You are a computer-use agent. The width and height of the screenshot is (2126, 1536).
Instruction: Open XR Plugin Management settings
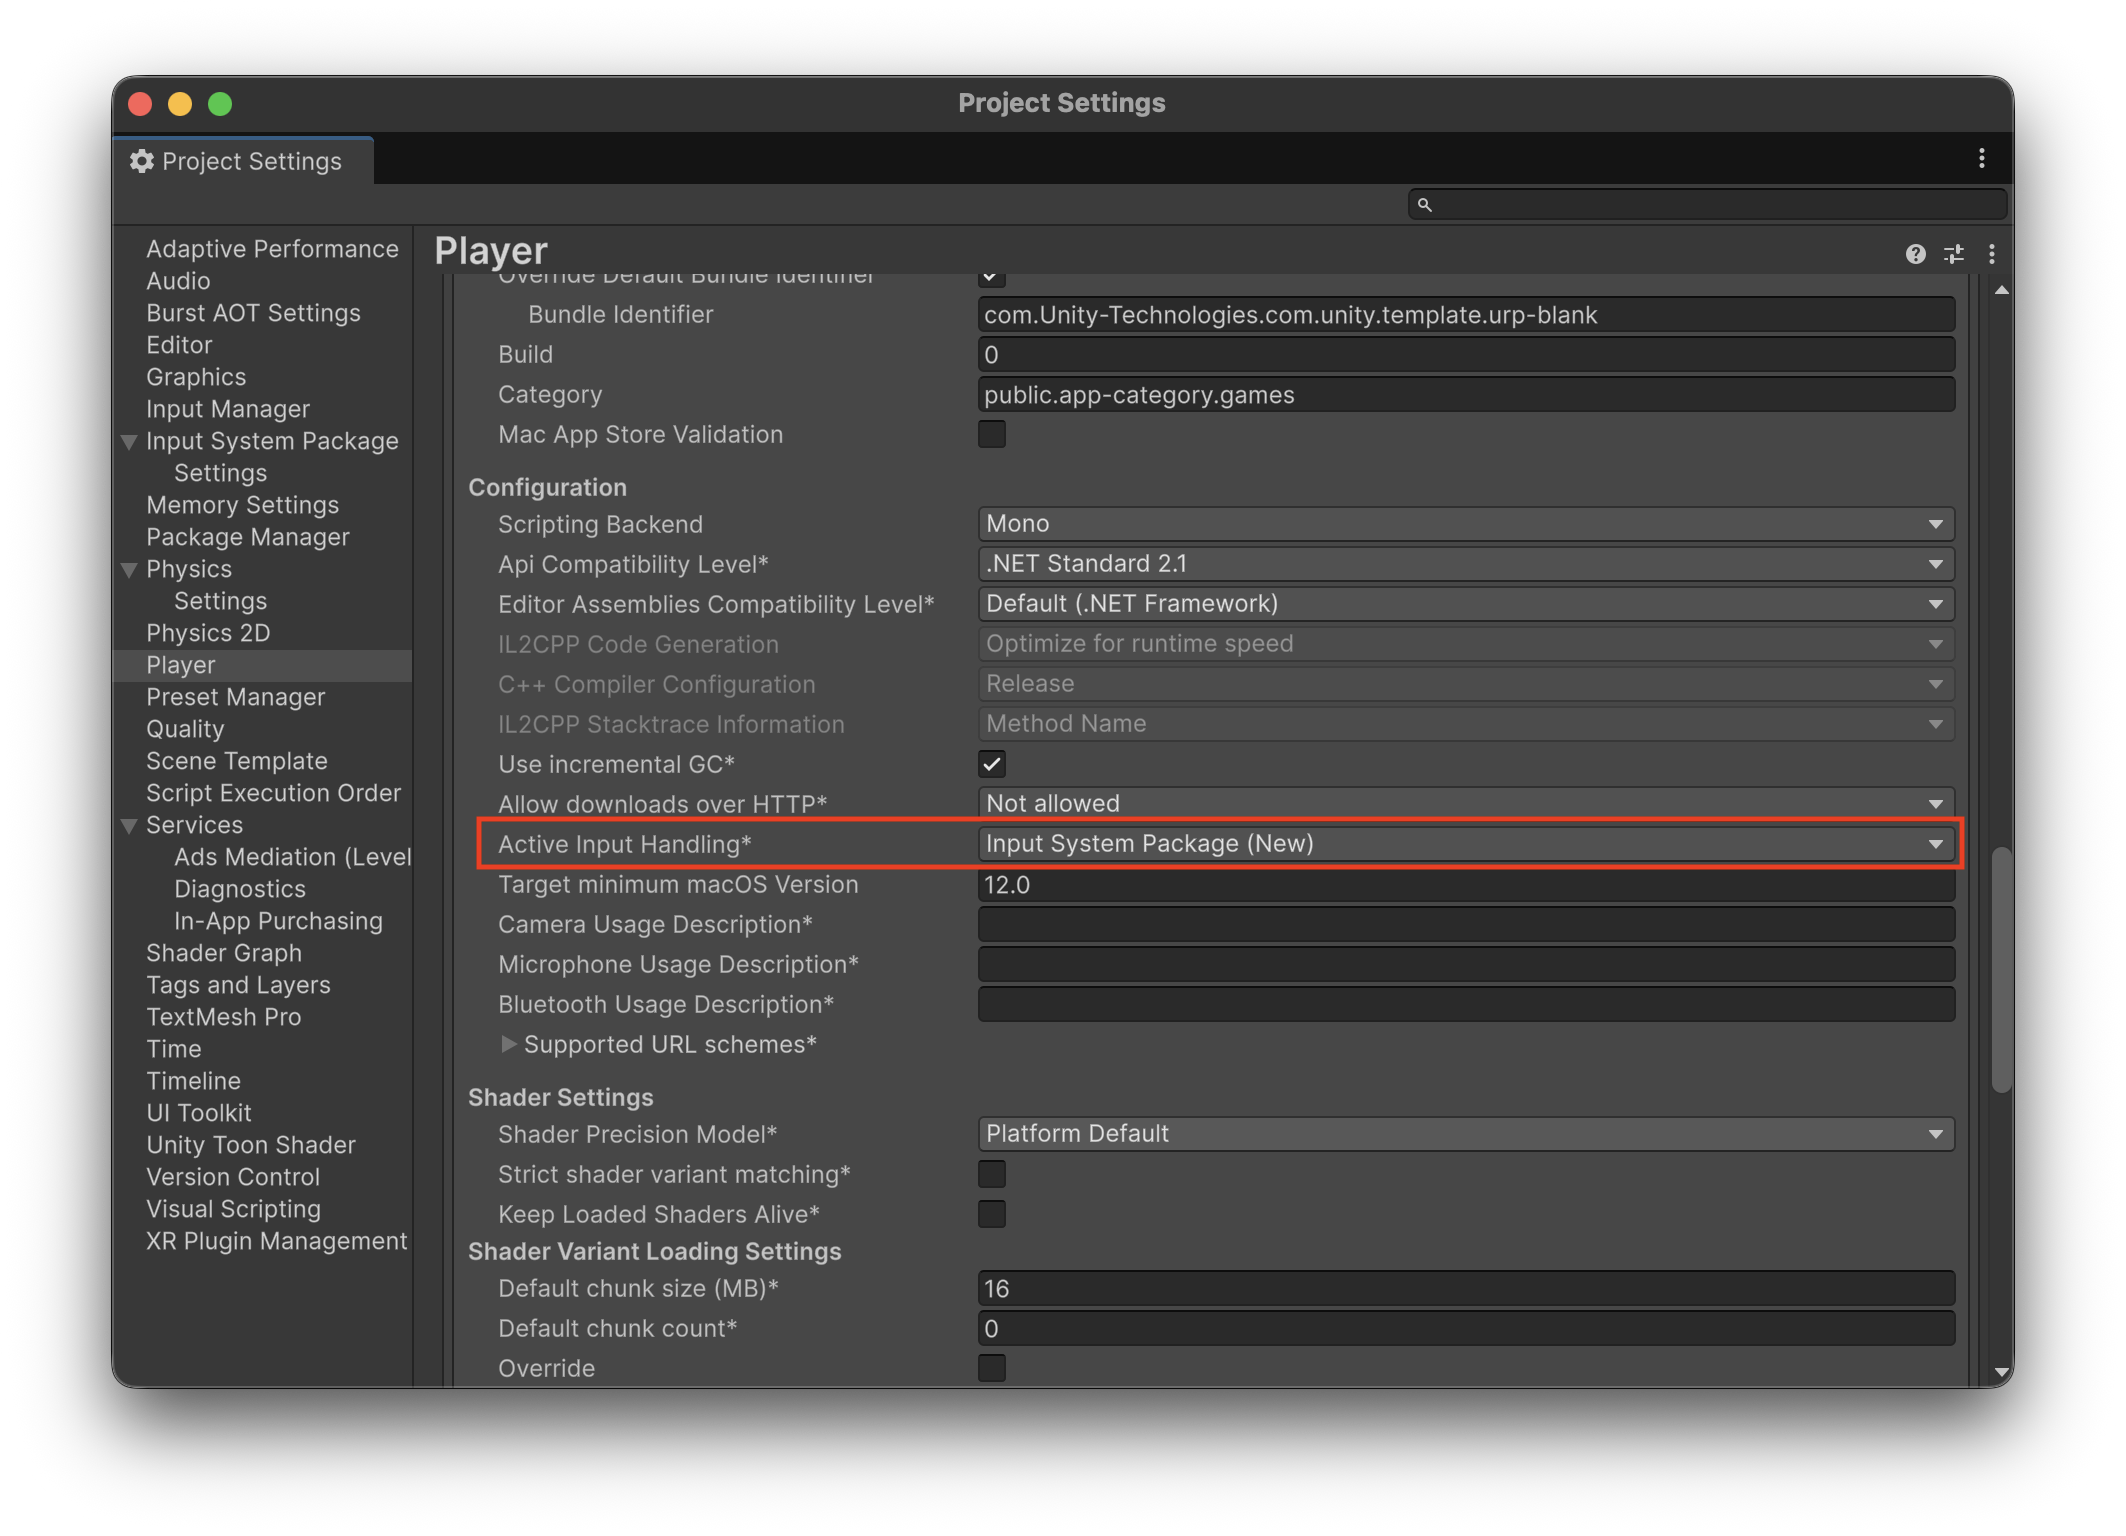[x=276, y=1241]
